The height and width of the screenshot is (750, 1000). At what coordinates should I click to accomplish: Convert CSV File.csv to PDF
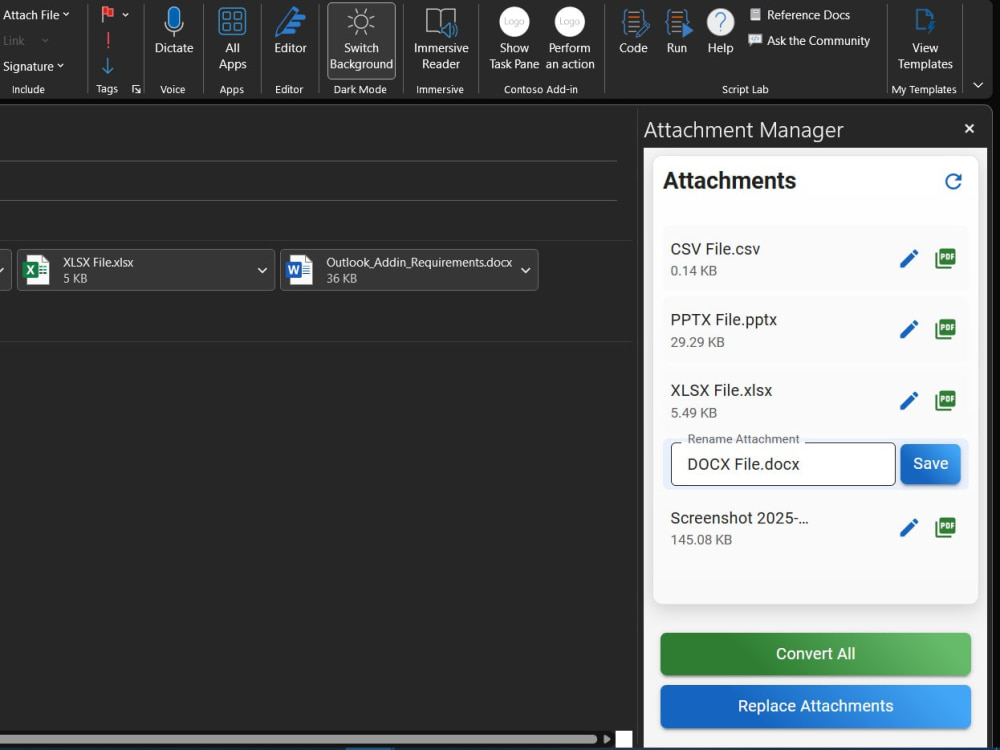pos(945,258)
